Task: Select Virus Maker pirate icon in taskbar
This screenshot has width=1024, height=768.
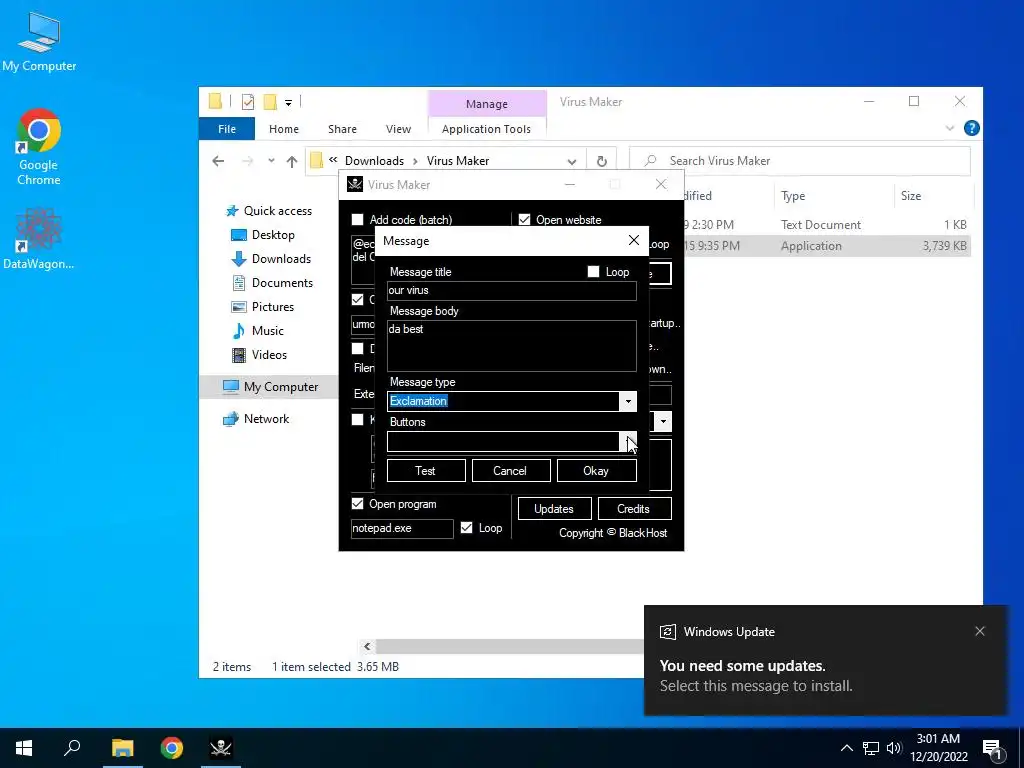Action: click(x=221, y=748)
